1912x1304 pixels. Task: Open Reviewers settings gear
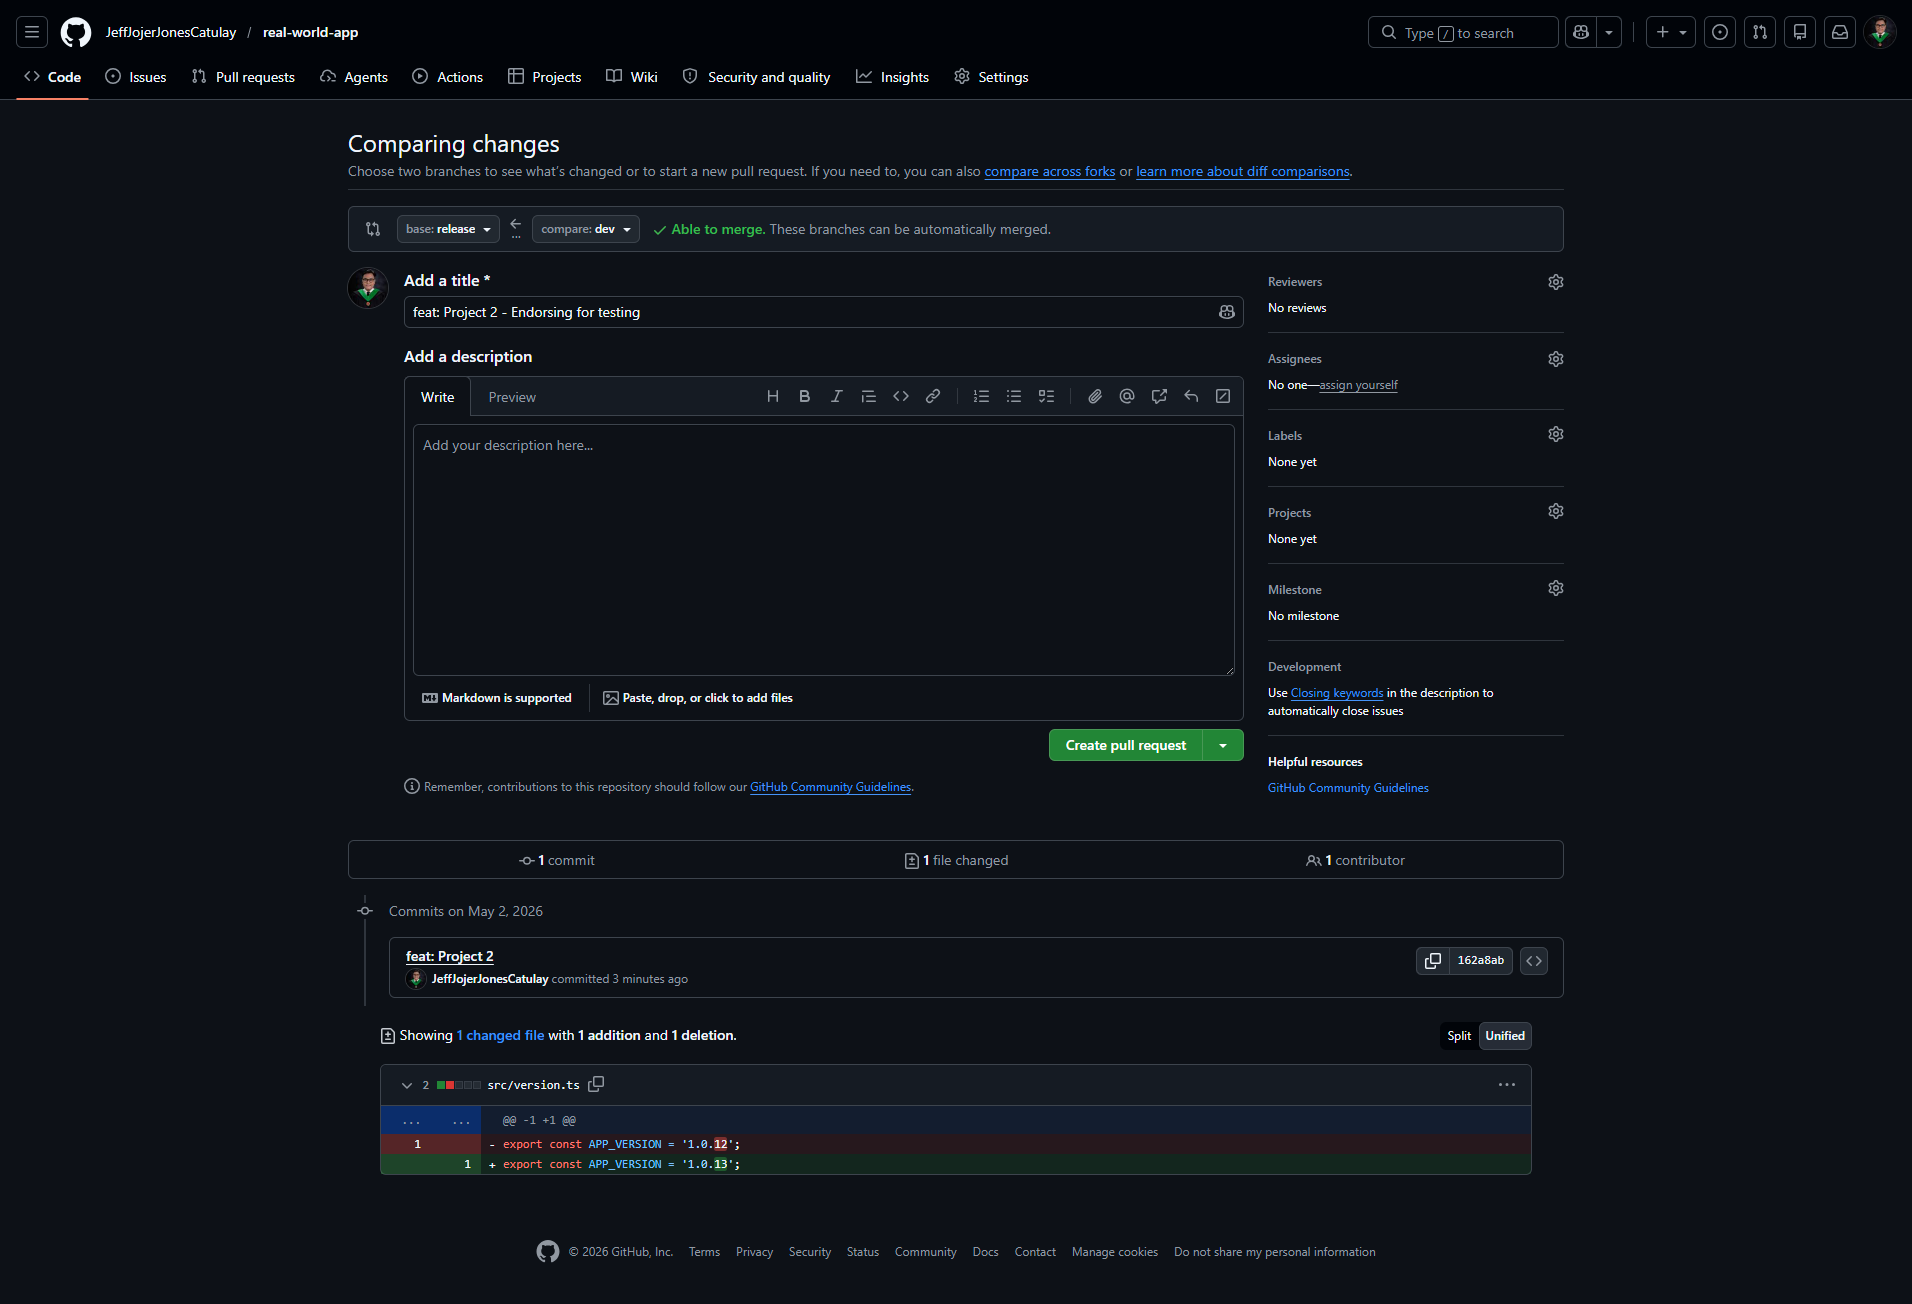[x=1556, y=282]
